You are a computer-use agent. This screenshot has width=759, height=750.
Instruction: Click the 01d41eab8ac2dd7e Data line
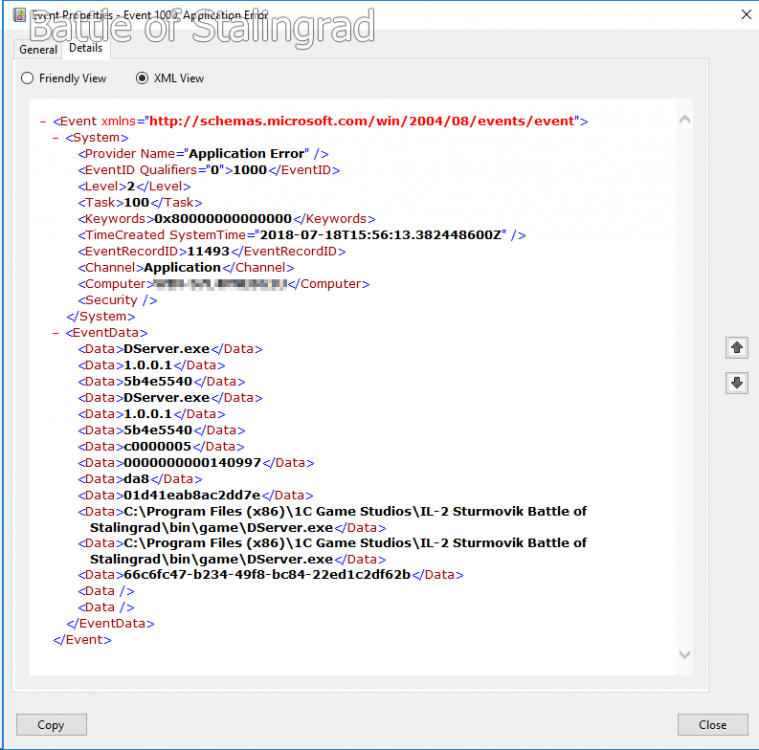(195, 495)
